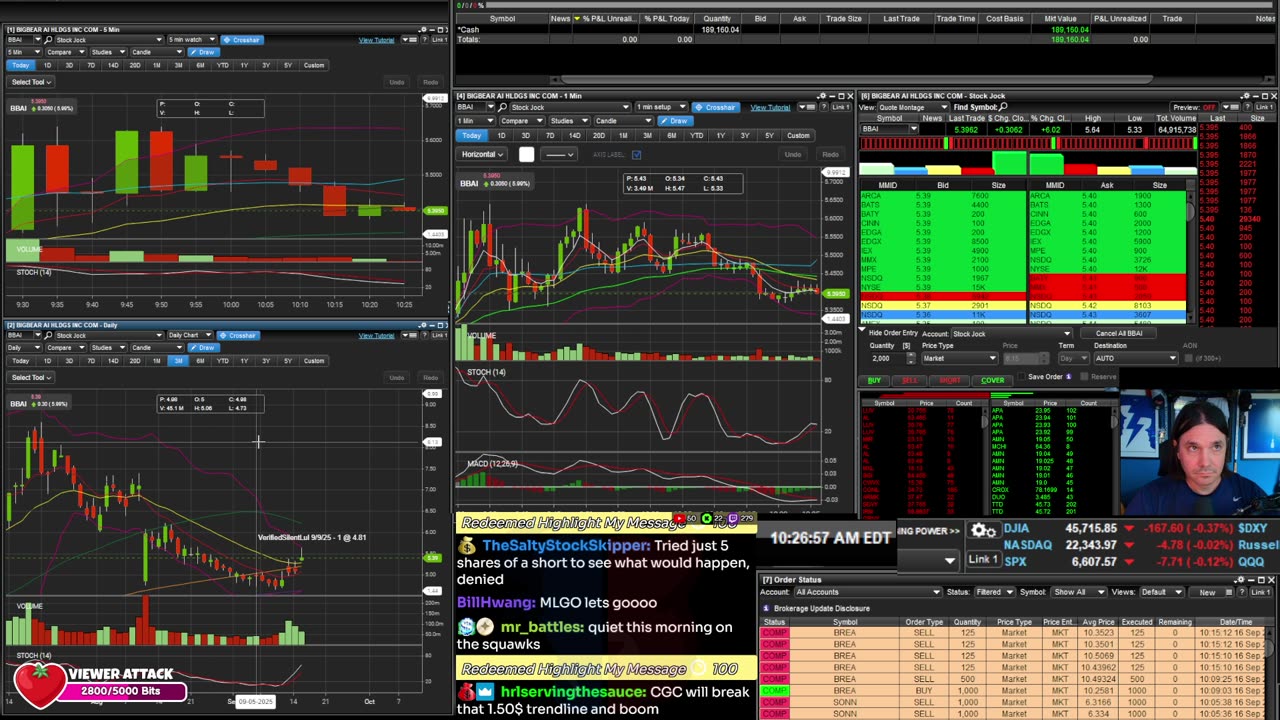Click help question mark in Stock Jock montage
The height and width of the screenshot is (720, 1280).
point(1247,107)
